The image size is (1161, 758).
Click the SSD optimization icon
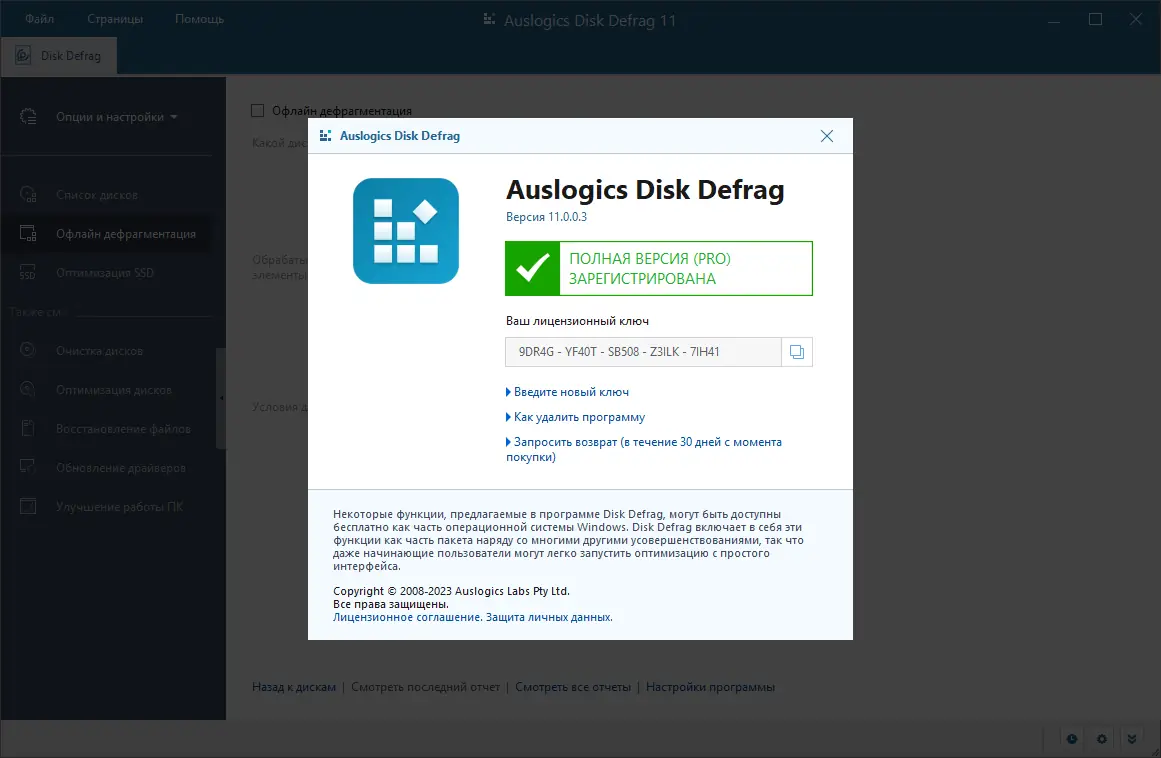[28, 272]
